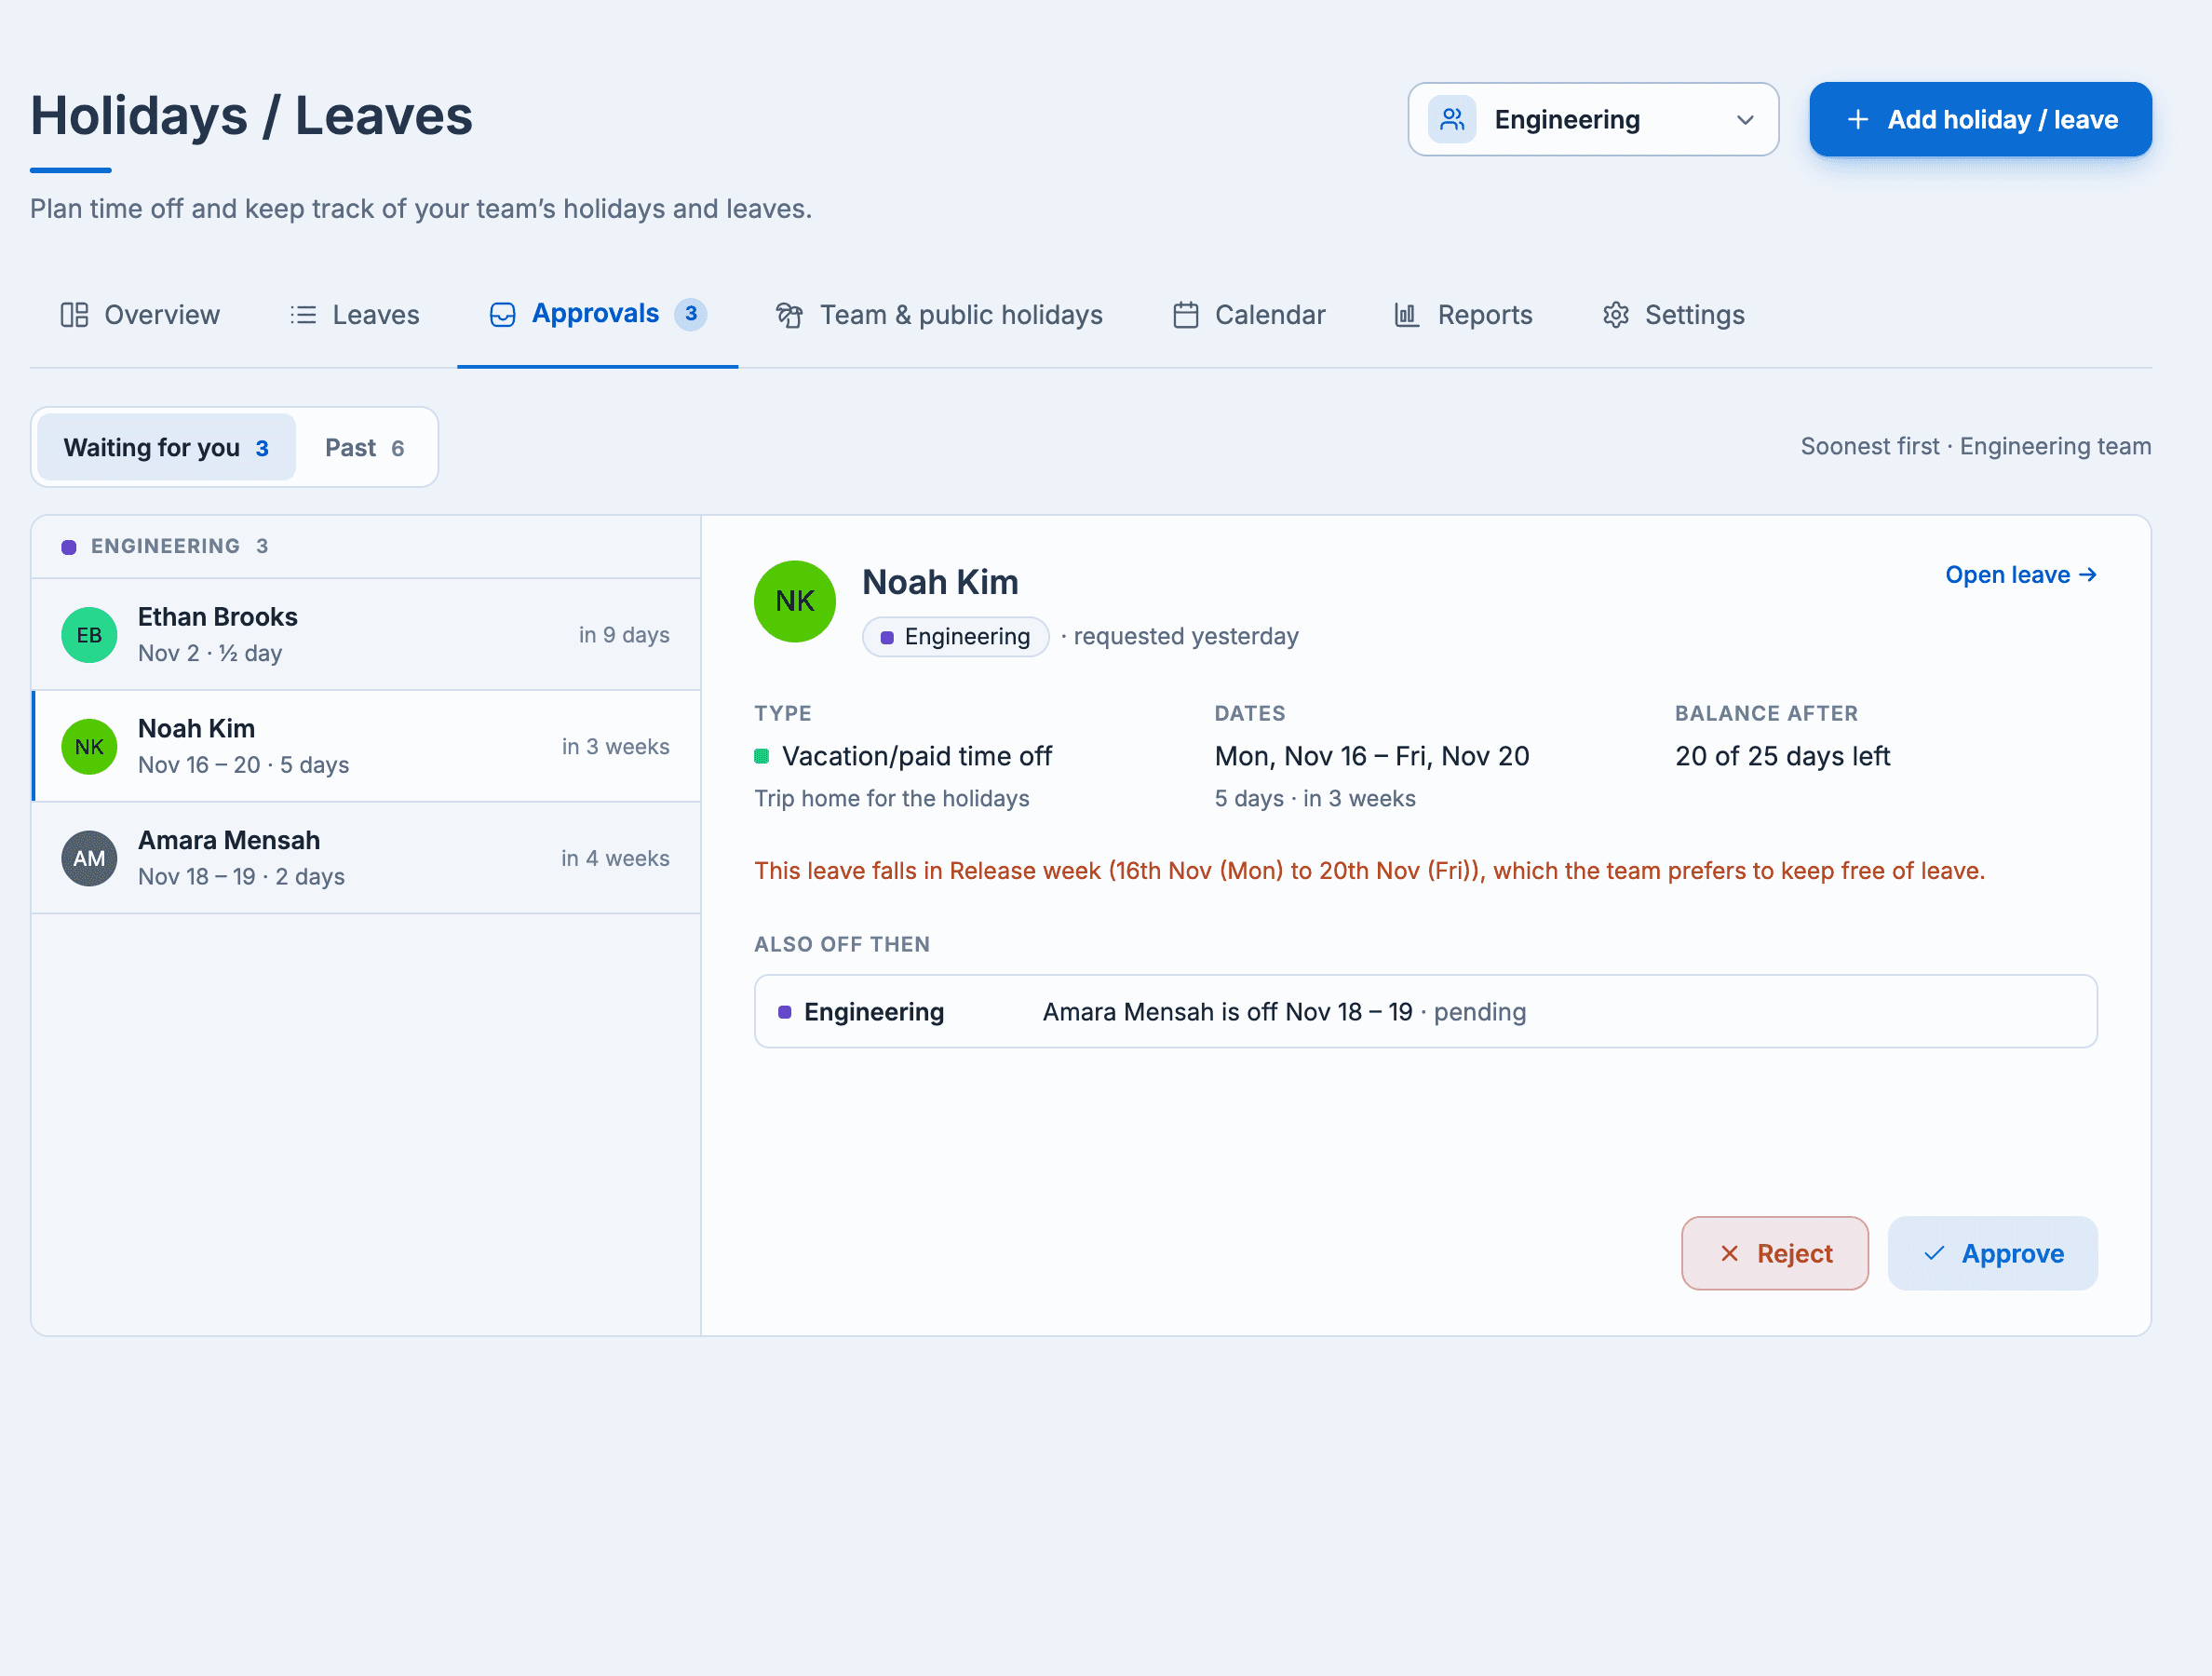Viewport: 2212px width, 1676px height.
Task: Click the Approvals count badge 3
Action: 690,314
